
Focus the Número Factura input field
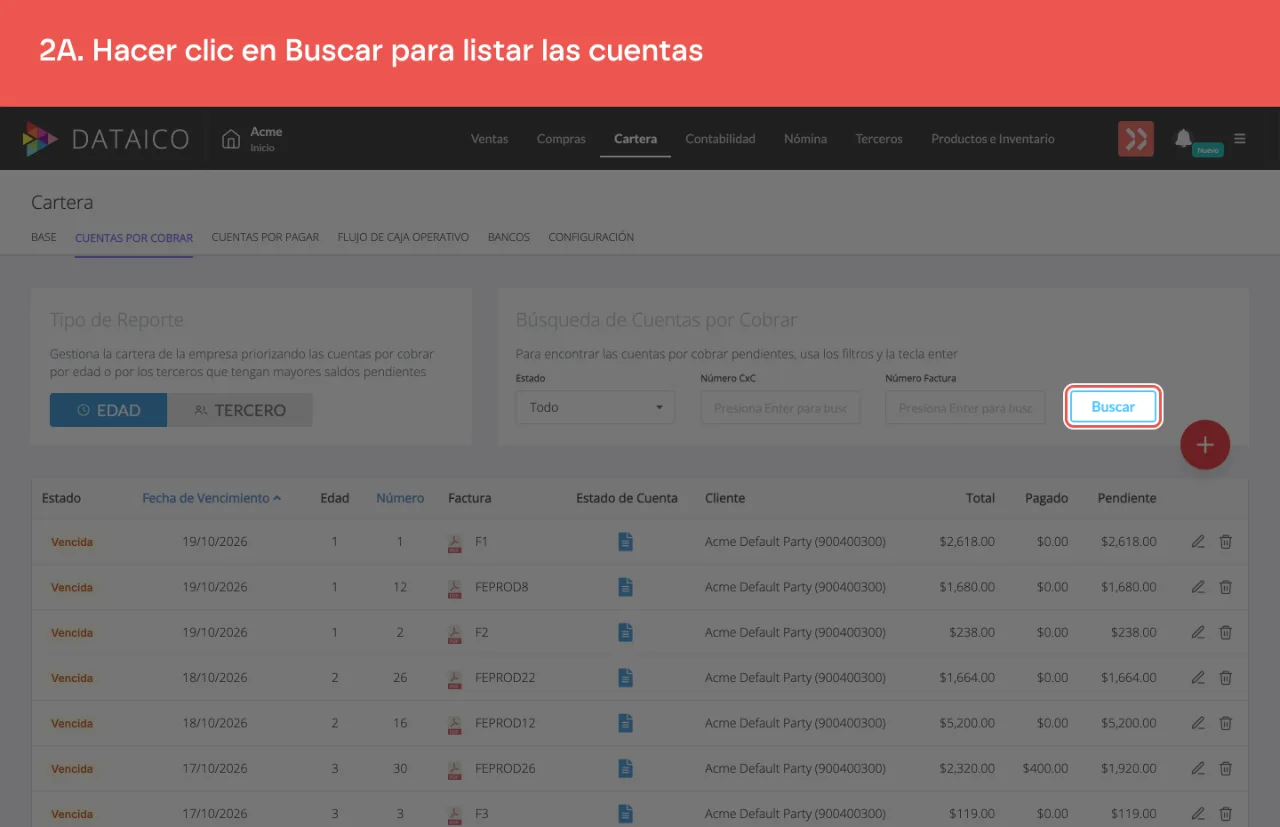(965, 408)
